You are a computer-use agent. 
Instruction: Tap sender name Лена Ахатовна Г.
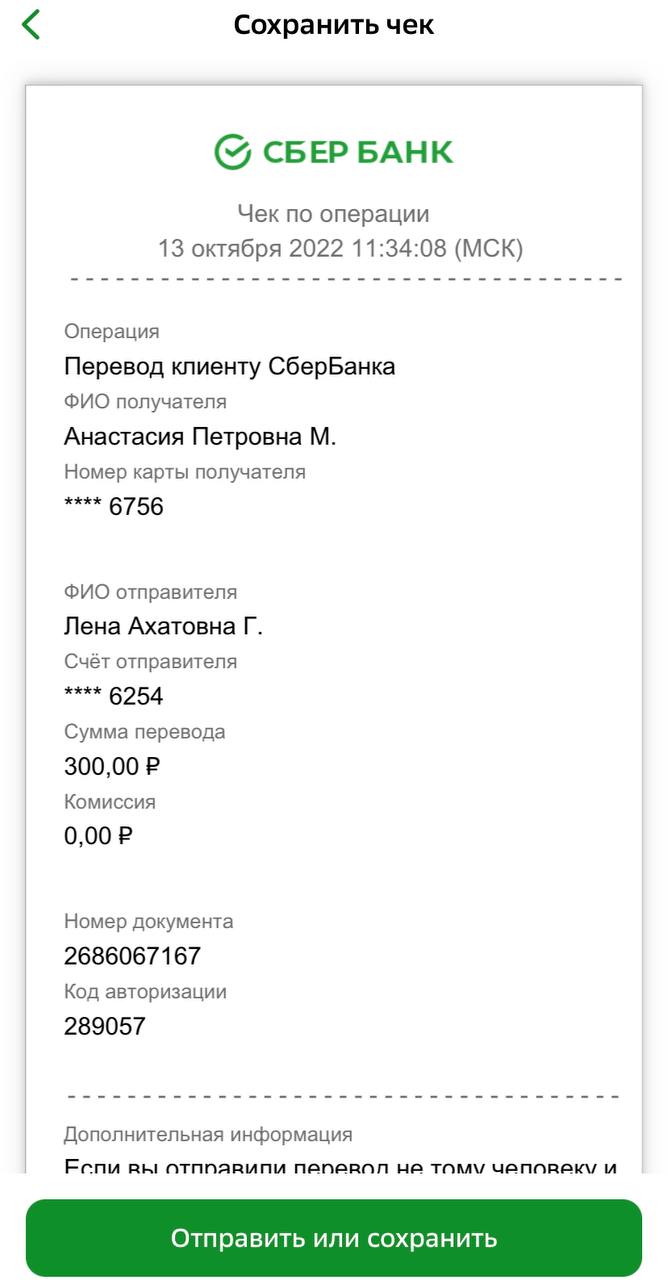pyautogui.click(x=163, y=627)
